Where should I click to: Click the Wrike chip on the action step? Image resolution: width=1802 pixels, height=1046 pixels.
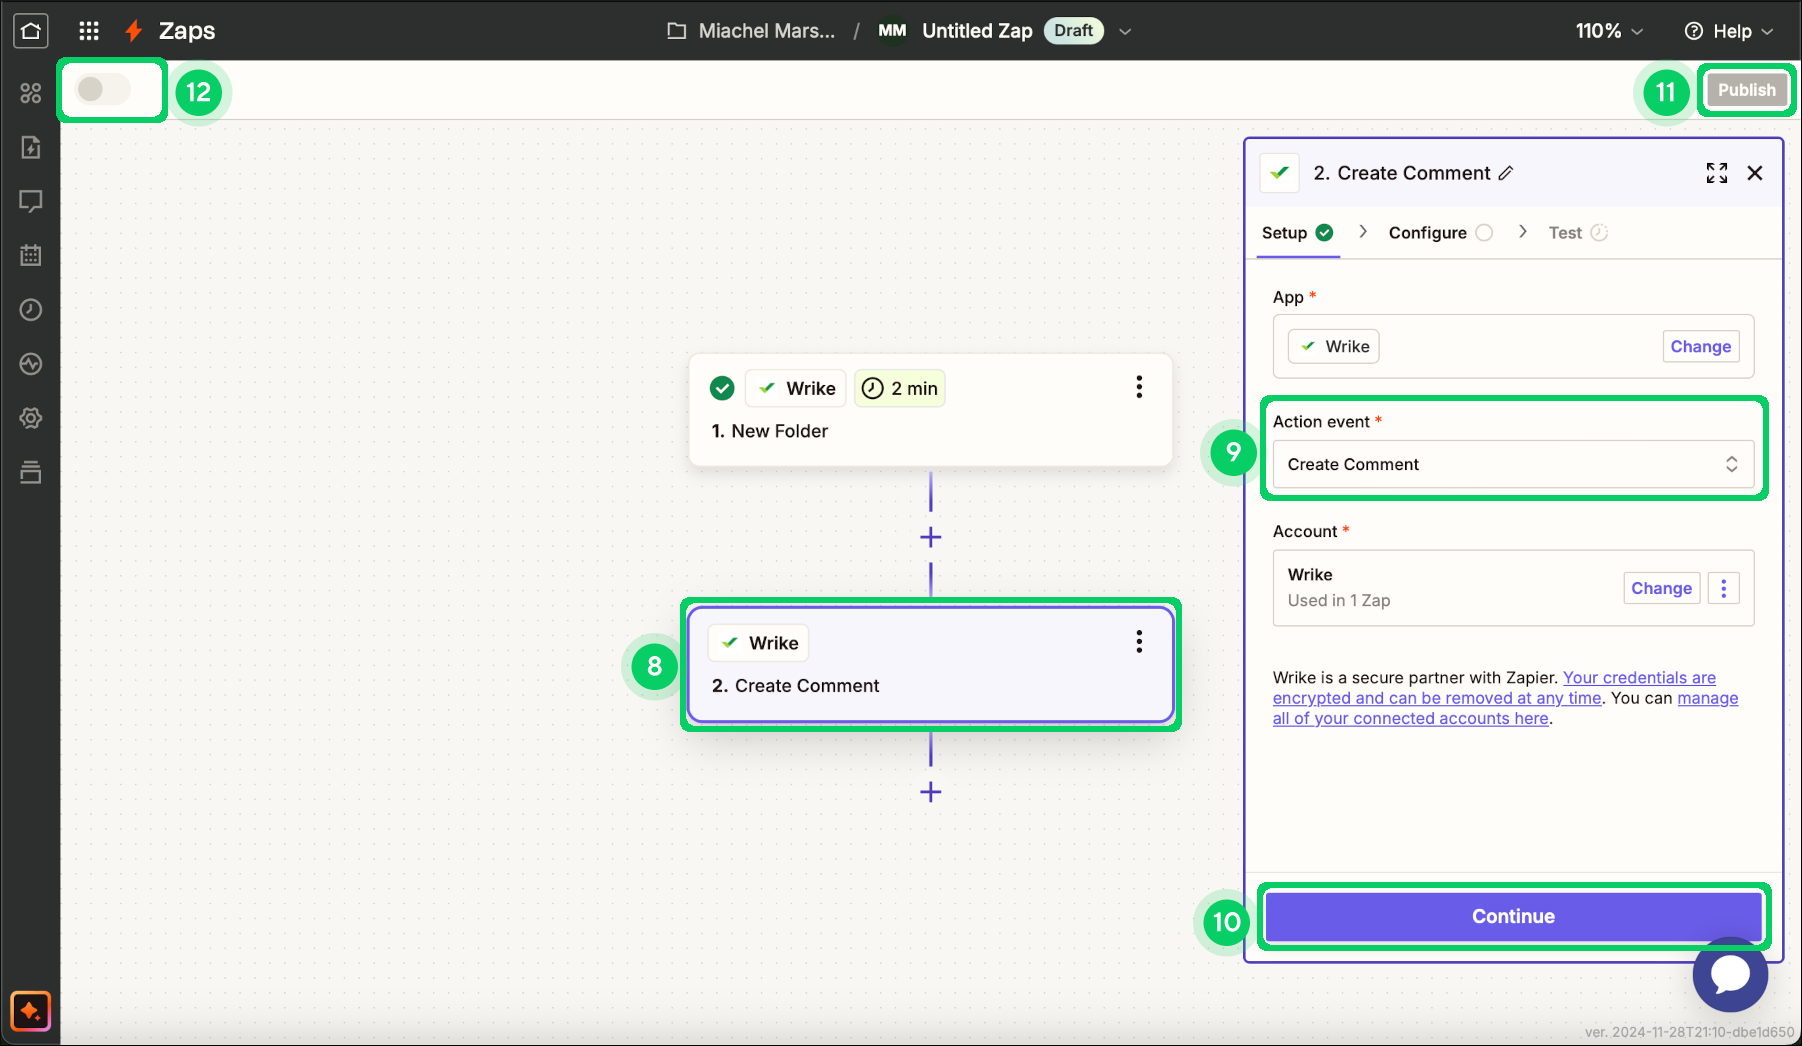point(759,643)
